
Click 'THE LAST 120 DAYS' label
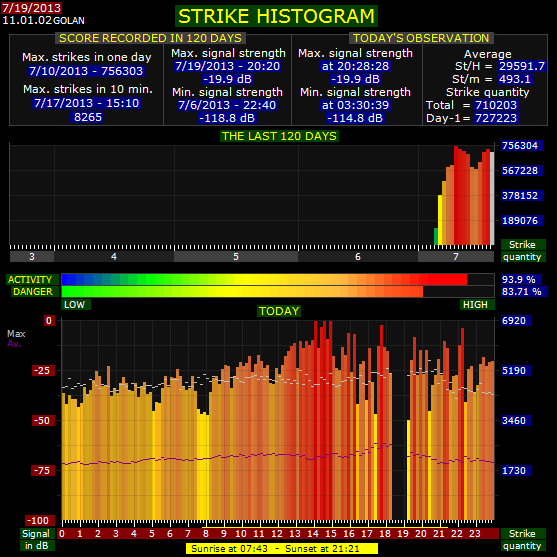(279, 136)
